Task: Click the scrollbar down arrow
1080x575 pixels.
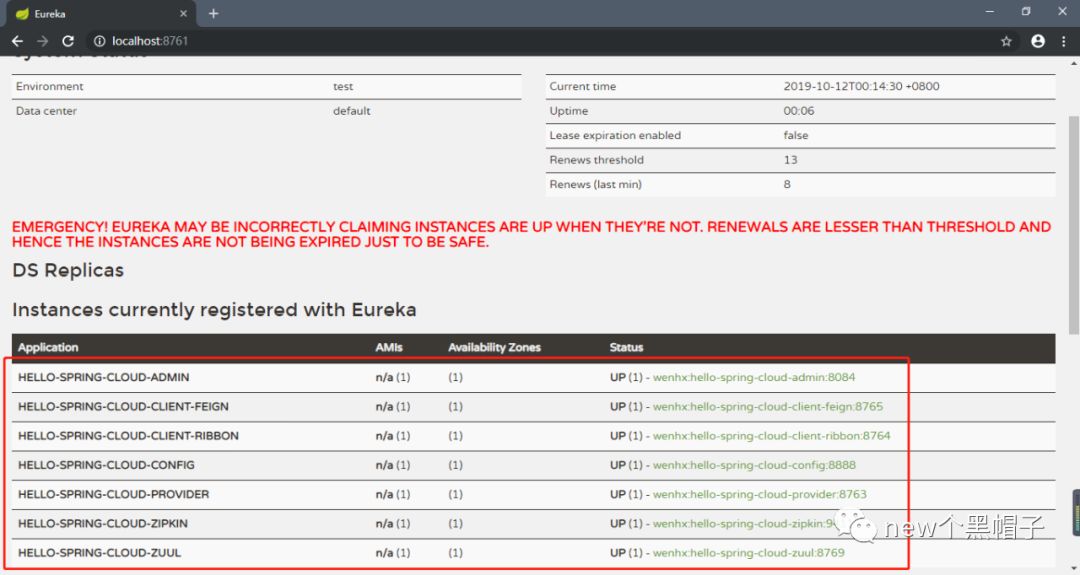Action: pyautogui.click(x=1074, y=569)
